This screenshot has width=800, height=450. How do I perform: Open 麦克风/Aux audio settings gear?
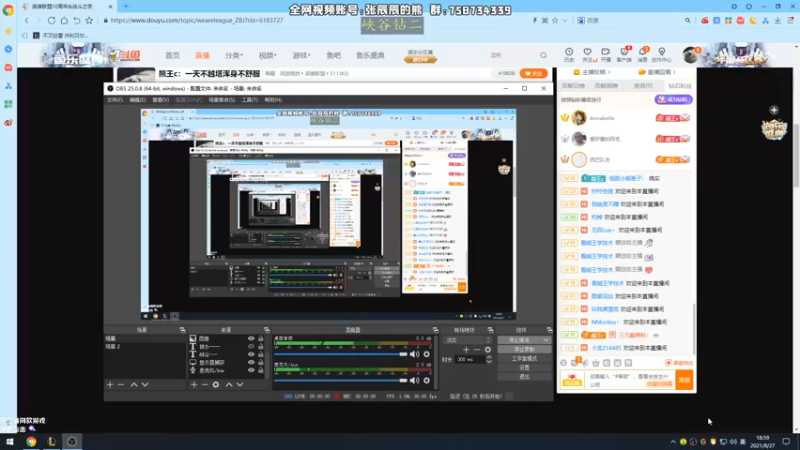tap(427, 380)
